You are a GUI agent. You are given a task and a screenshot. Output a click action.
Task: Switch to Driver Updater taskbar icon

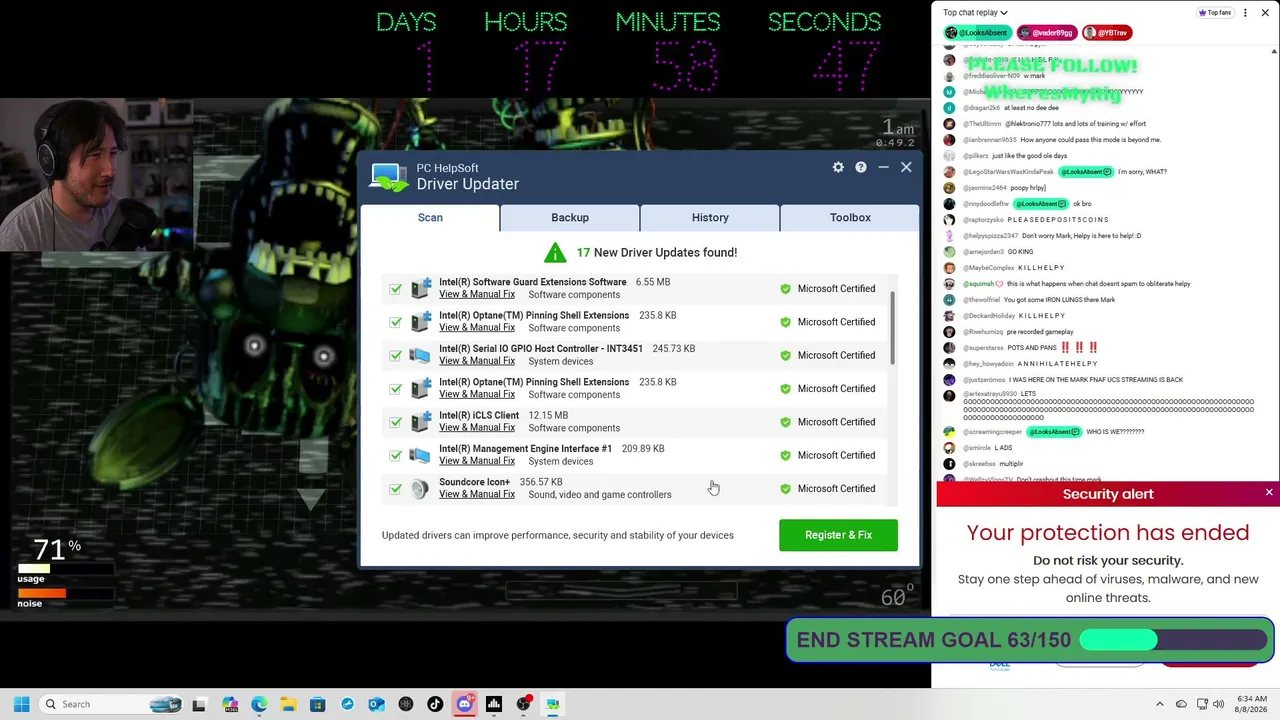point(552,704)
